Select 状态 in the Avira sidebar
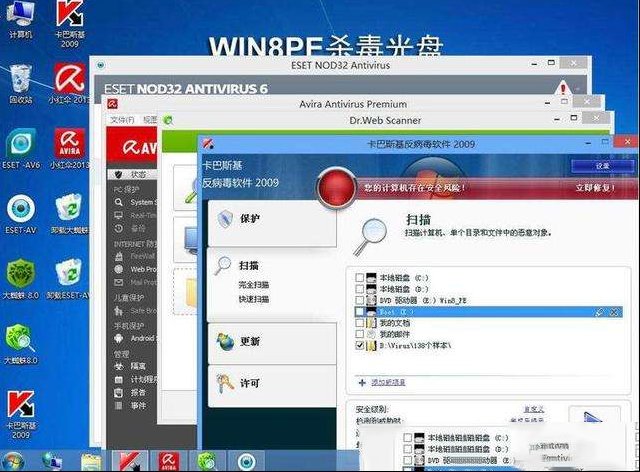640x472 pixels. tap(132, 174)
